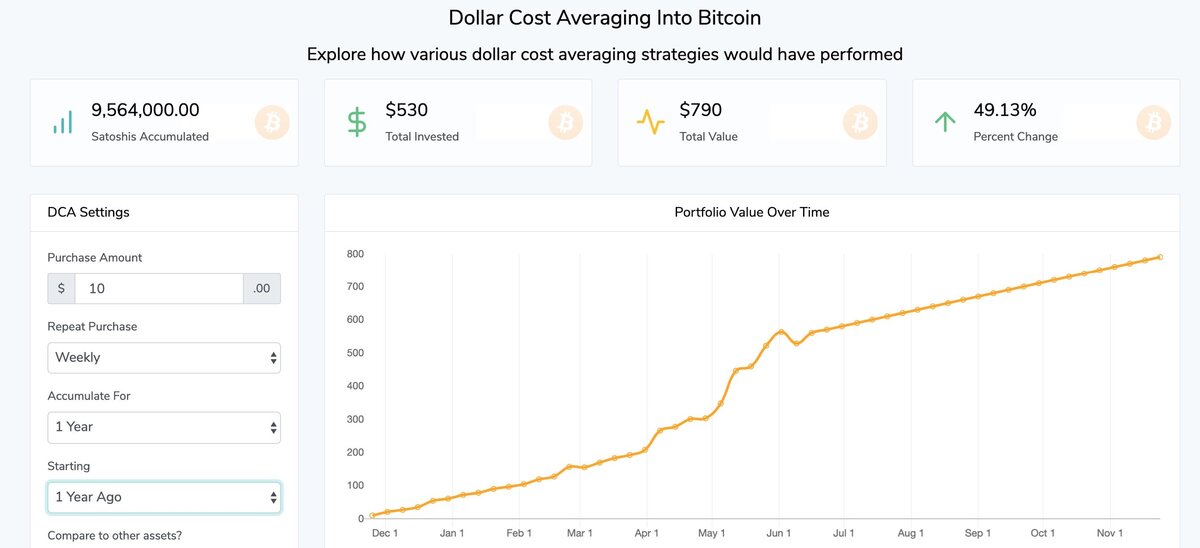This screenshot has height=548, width=1200.
Task: Click the Dollar Cost Averaging Into Bitcoin heading
Action: tap(604, 18)
